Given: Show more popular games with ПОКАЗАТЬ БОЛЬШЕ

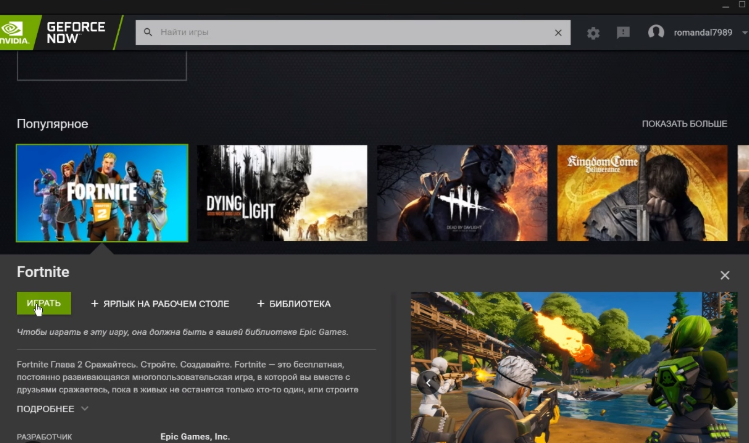Looking at the screenshot, I should point(684,124).
